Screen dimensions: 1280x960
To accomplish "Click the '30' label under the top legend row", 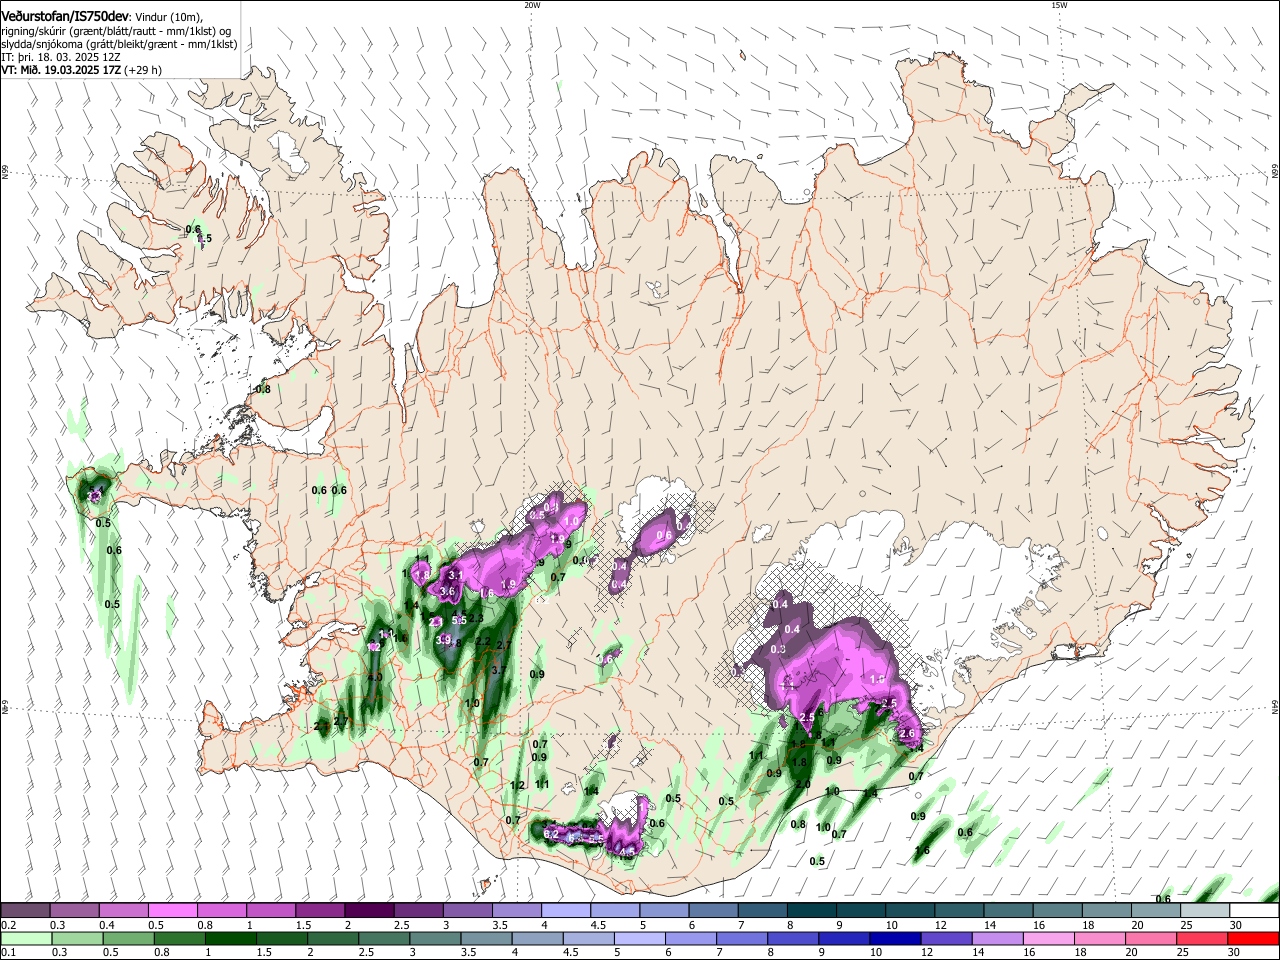I will pyautogui.click(x=1236, y=924).
